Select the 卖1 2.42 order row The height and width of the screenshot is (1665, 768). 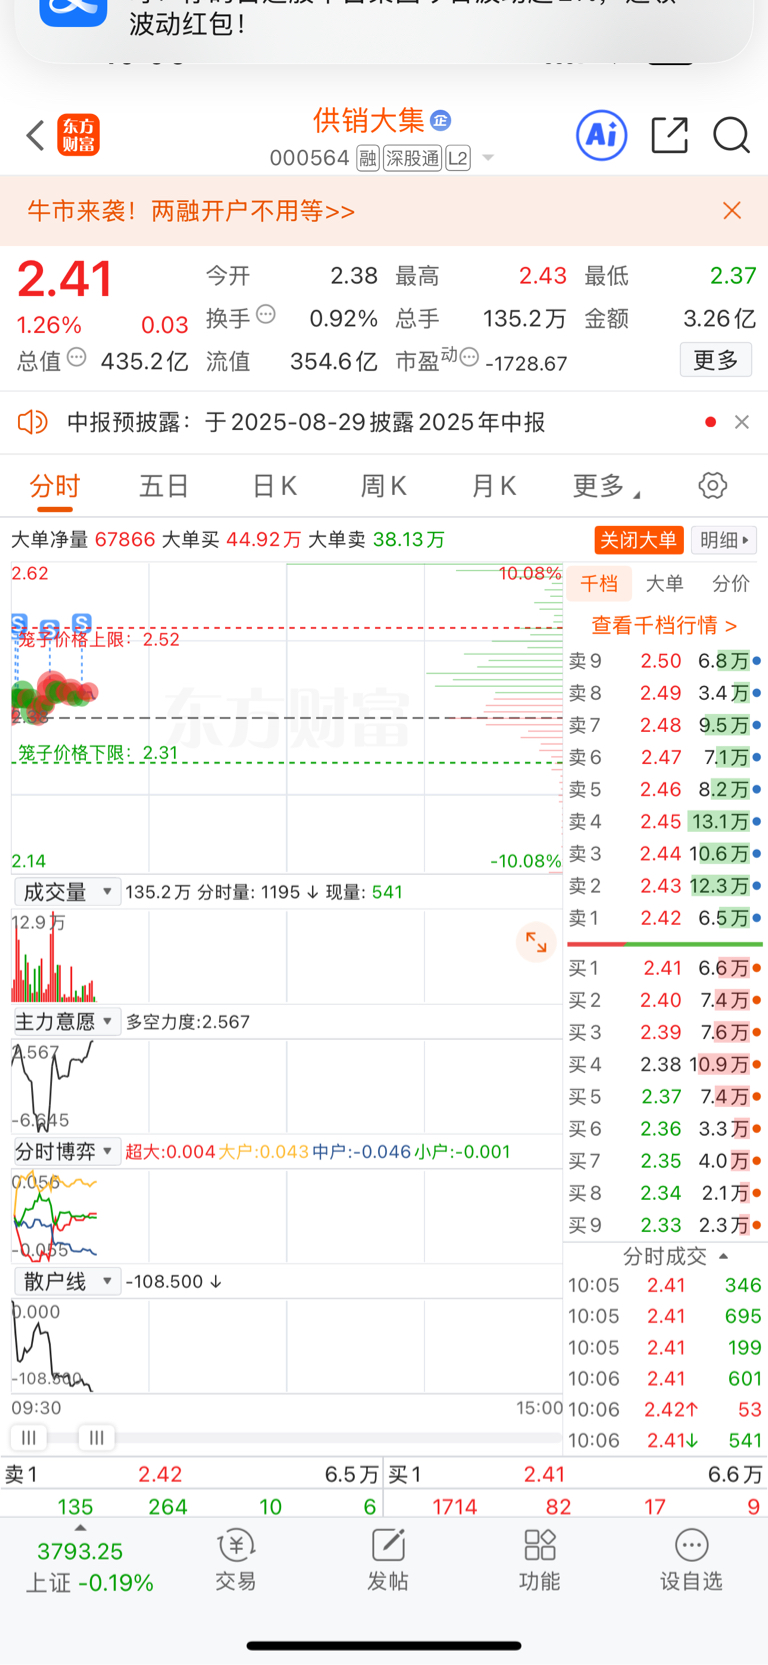coord(664,918)
